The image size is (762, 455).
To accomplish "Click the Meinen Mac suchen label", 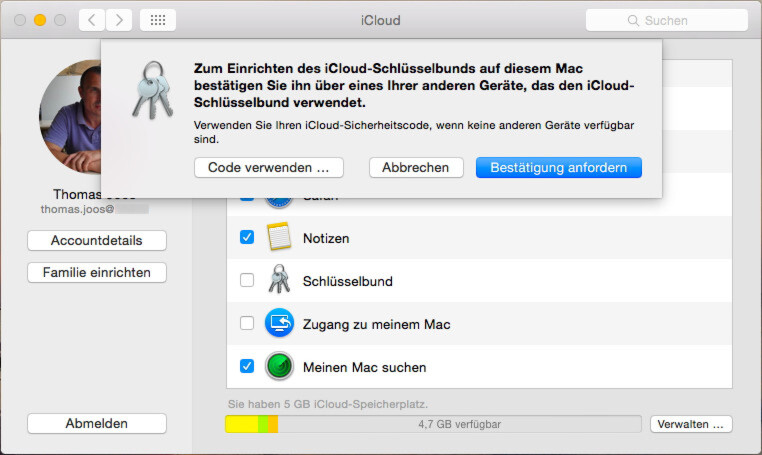I will (364, 368).
